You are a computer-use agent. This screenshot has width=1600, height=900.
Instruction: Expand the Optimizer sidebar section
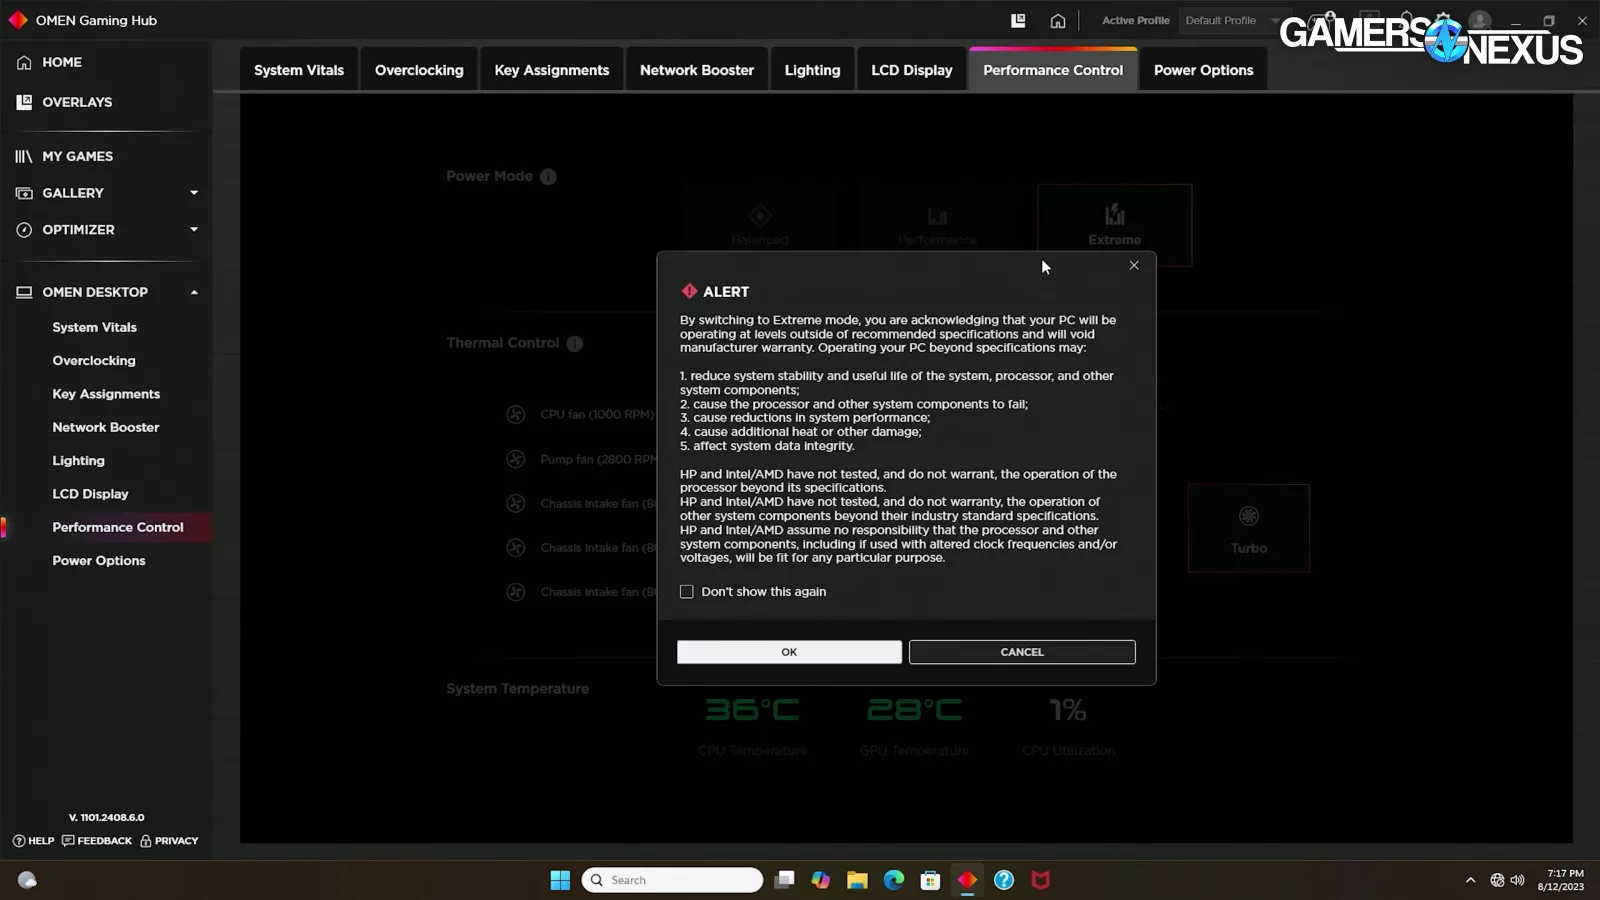click(194, 230)
